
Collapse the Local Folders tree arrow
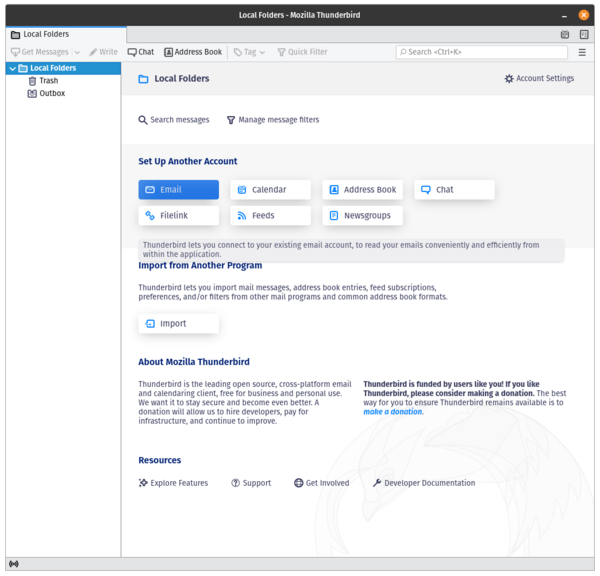point(13,69)
